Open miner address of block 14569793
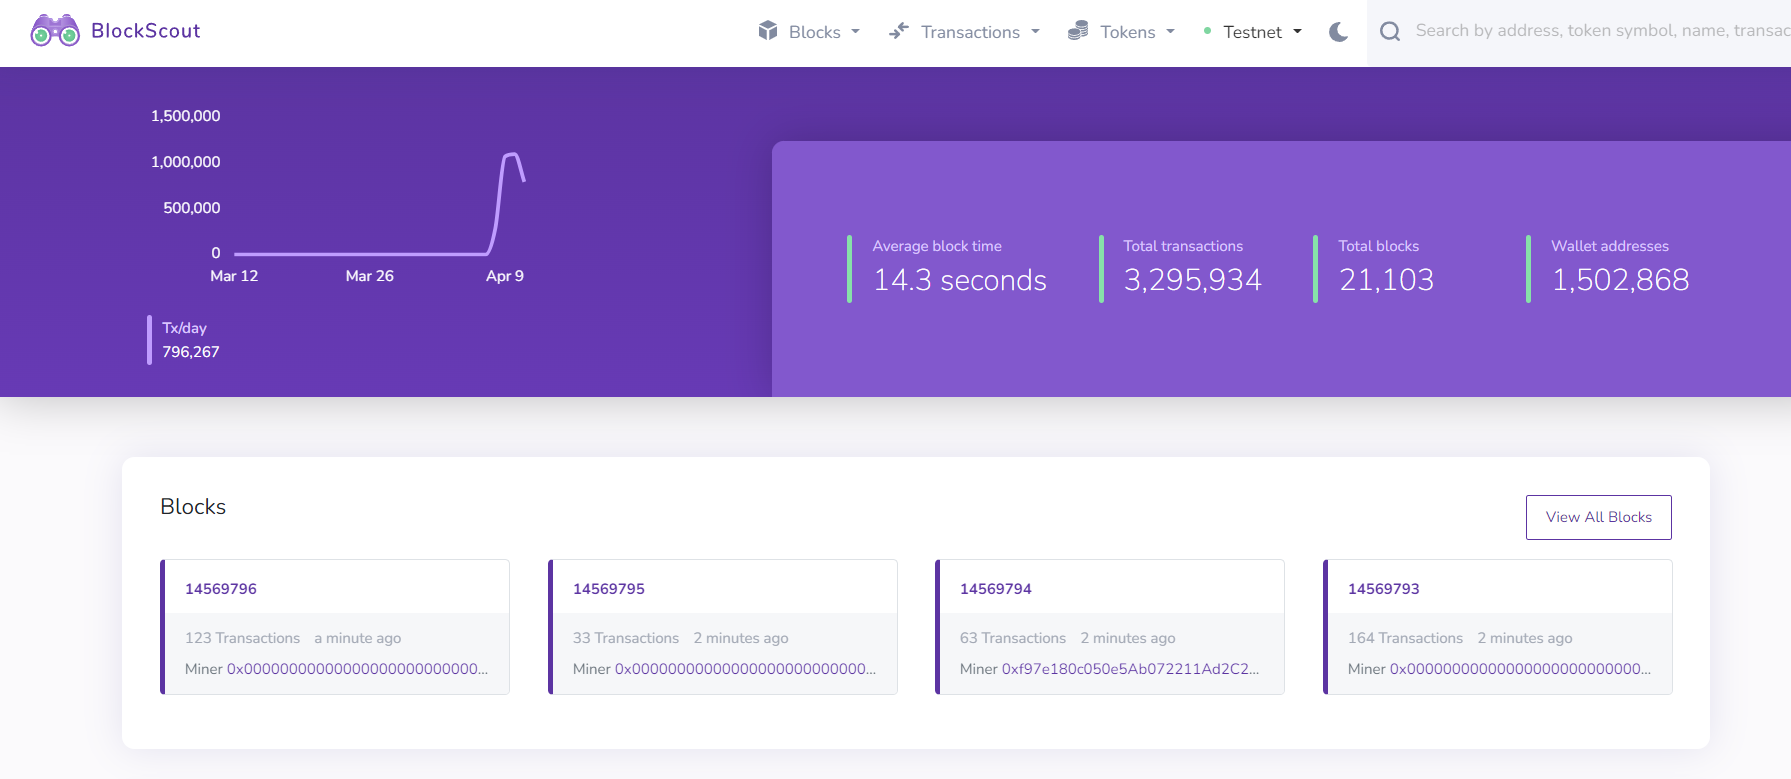Screen dimensions: 1791x779 pos(1520,669)
